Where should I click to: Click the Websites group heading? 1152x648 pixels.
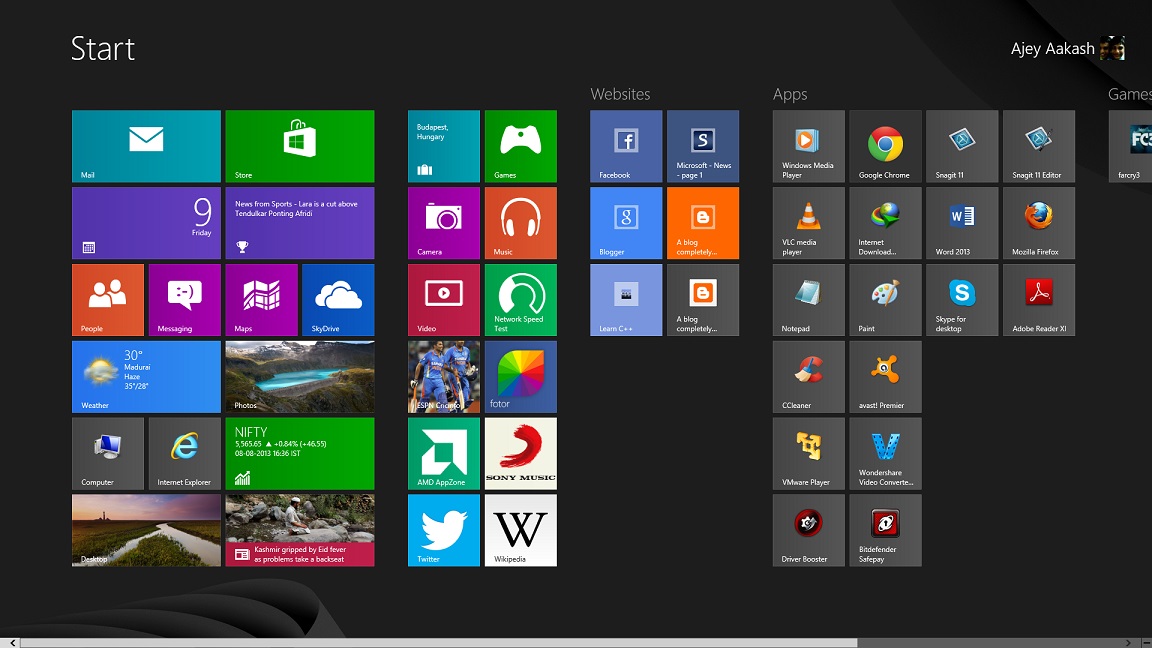point(620,94)
